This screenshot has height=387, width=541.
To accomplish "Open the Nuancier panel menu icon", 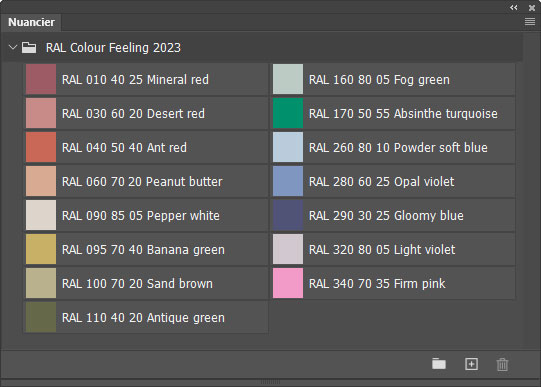I will 530,22.
